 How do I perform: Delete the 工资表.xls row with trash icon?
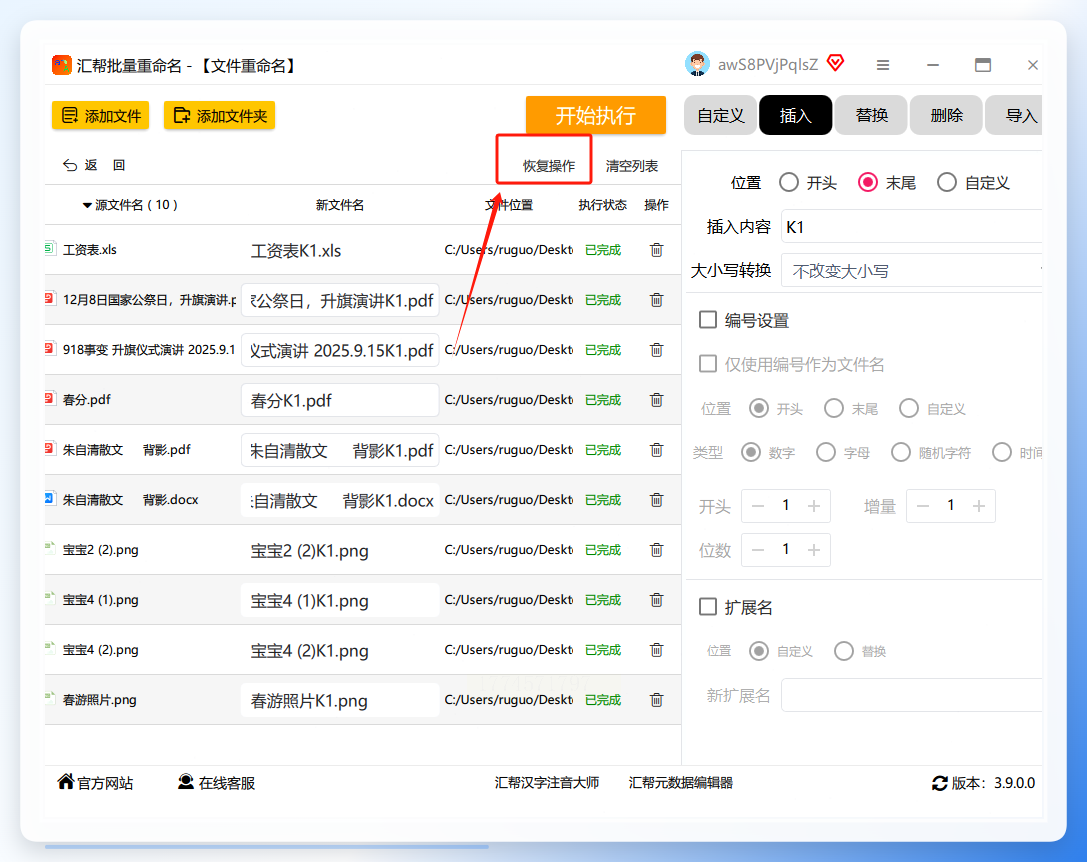click(x=656, y=250)
